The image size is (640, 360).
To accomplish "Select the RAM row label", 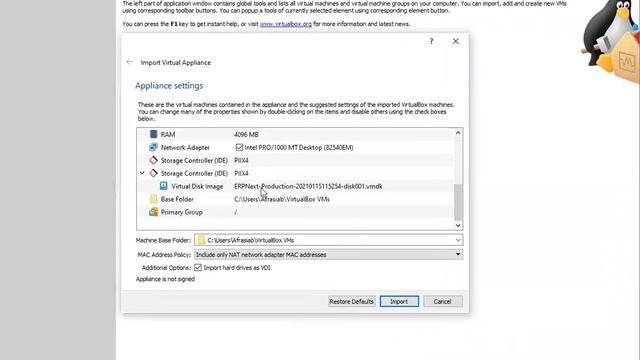I will [x=168, y=135].
